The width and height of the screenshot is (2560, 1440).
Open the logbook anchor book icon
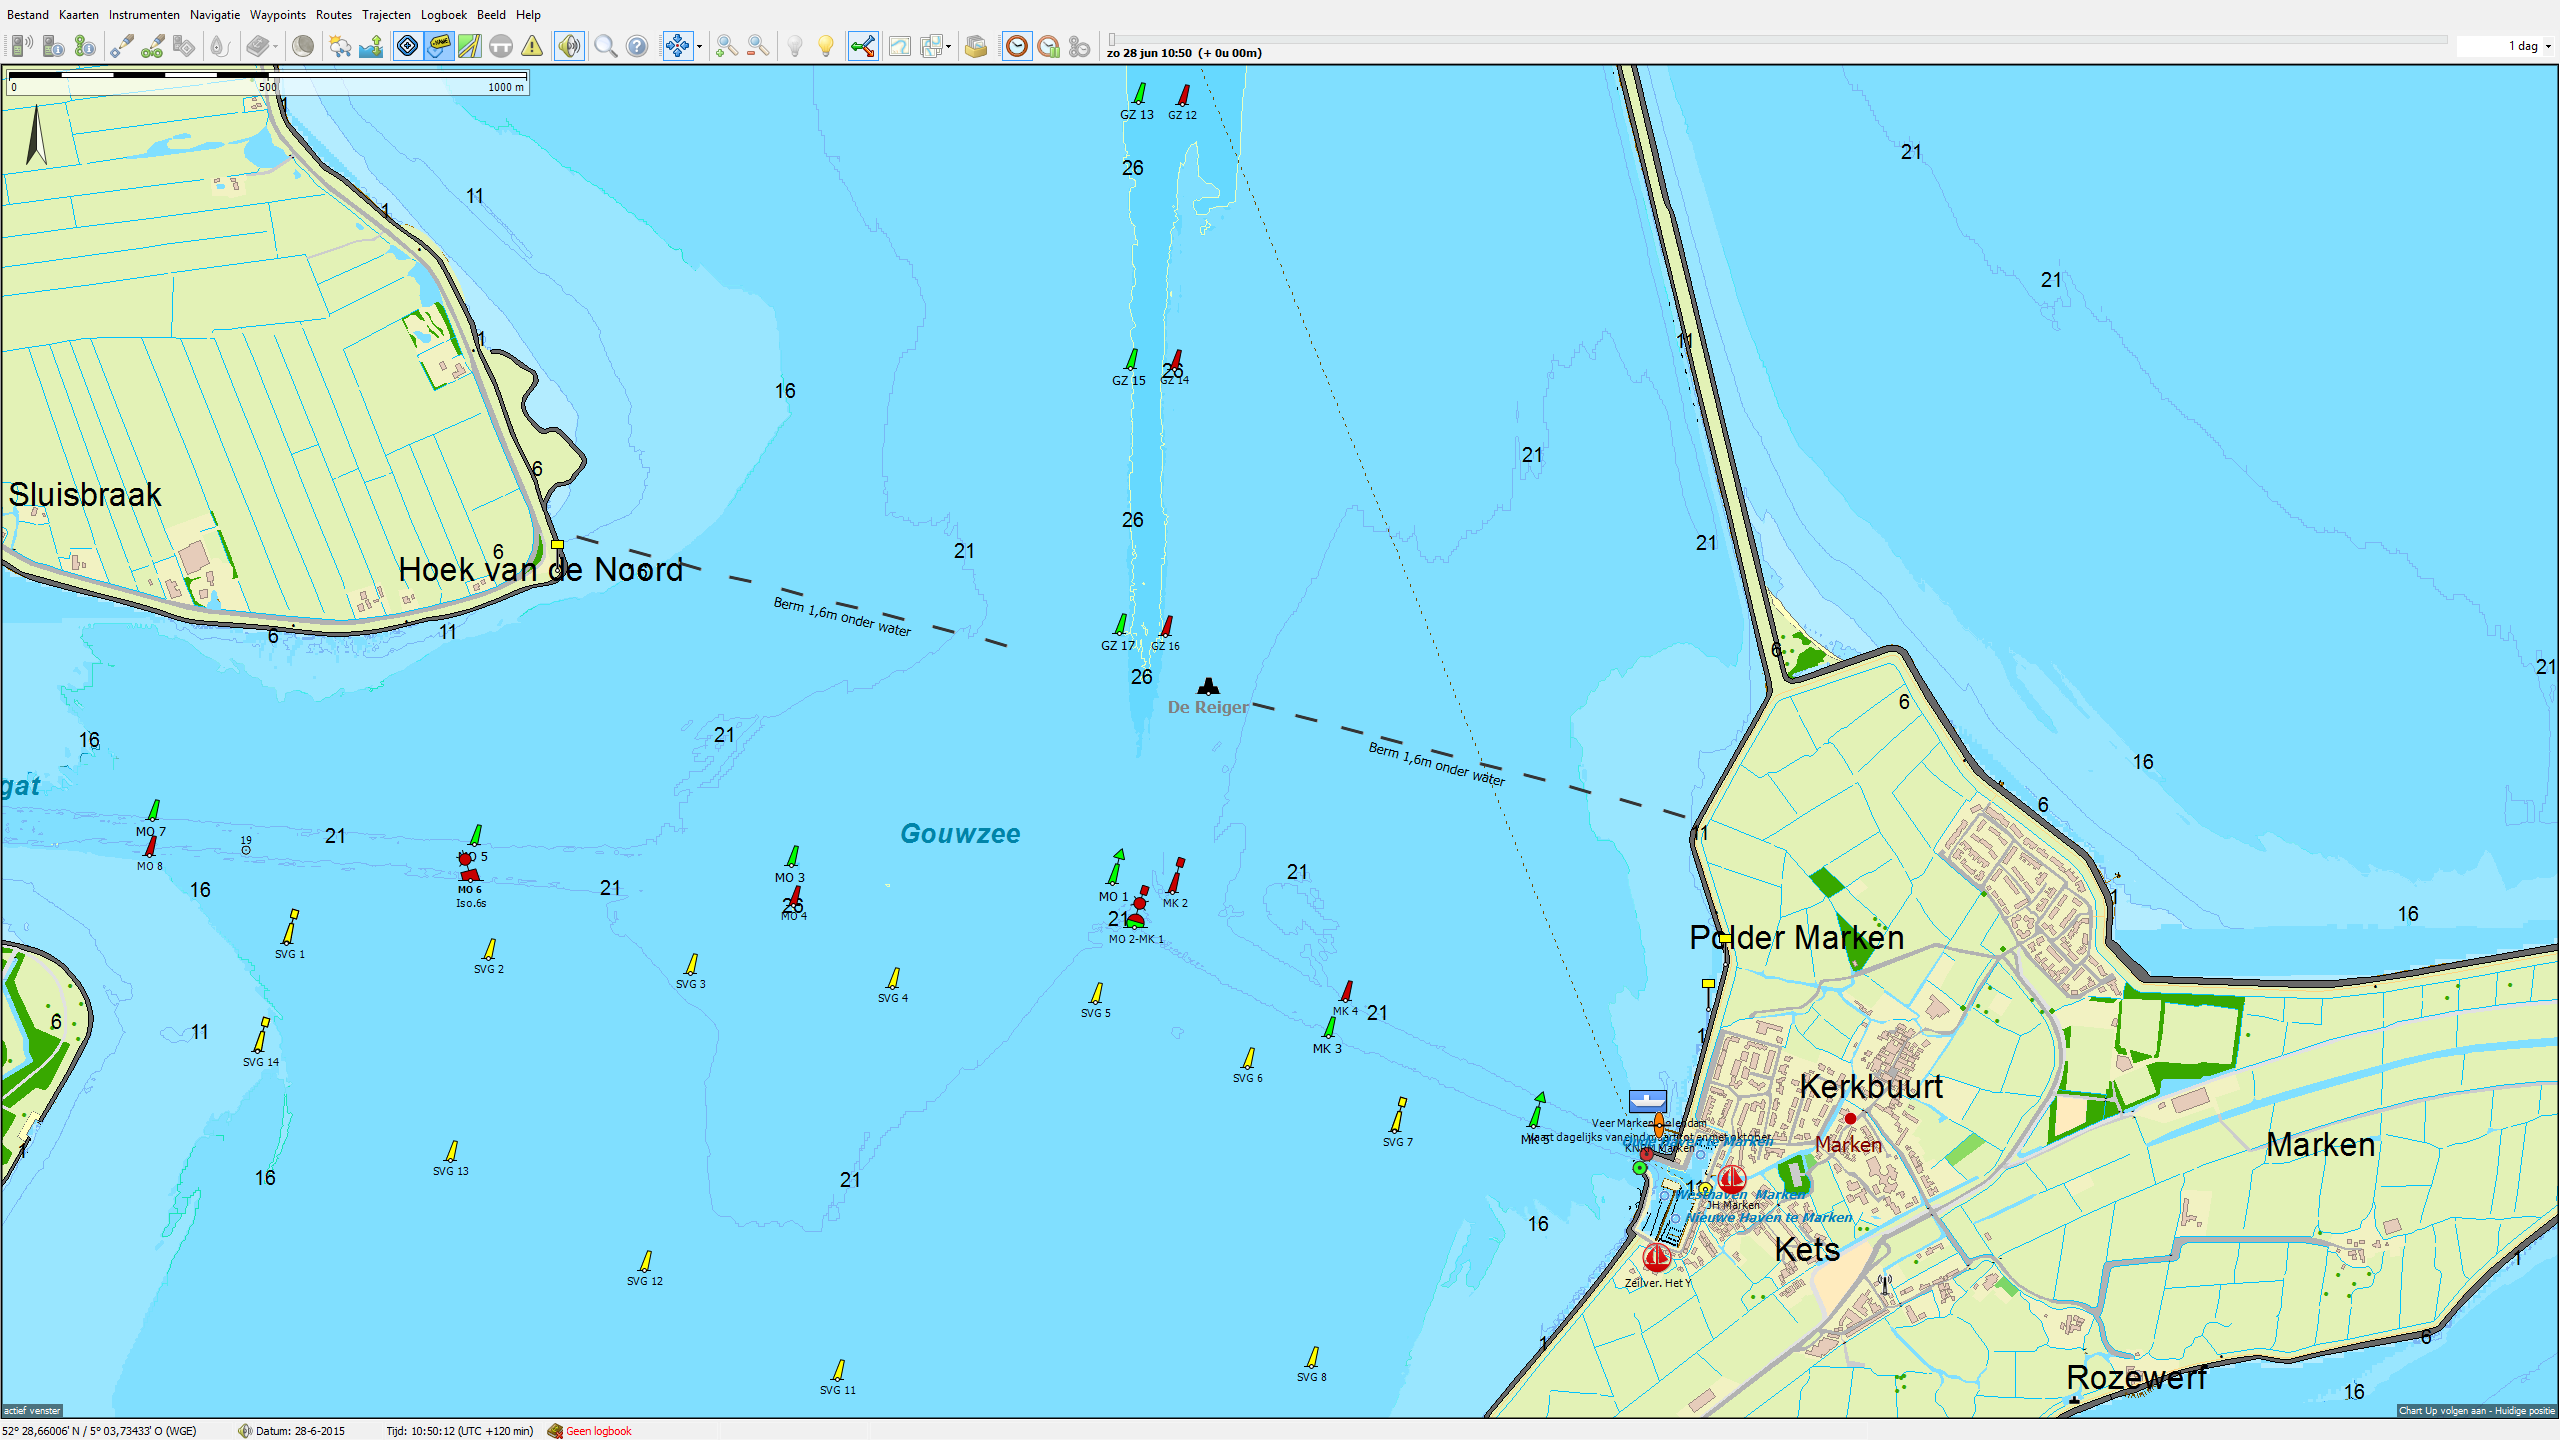coord(258,46)
